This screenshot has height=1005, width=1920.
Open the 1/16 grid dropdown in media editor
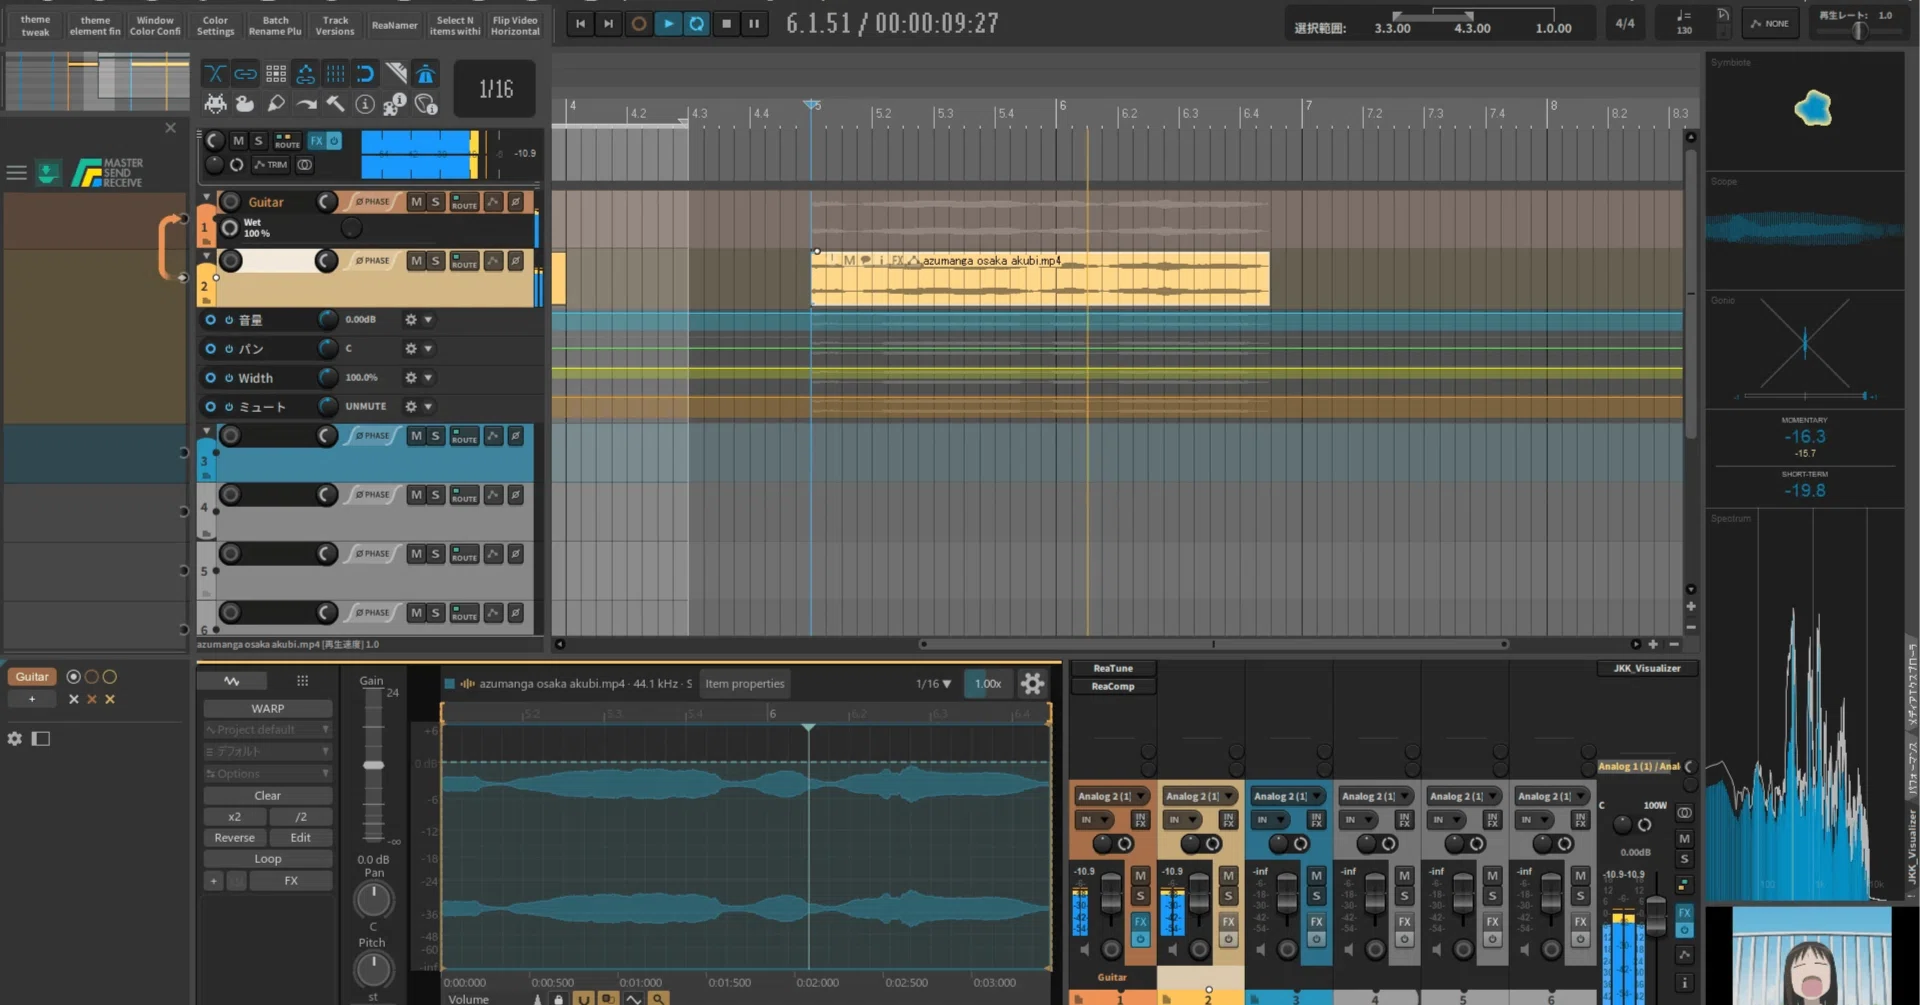click(933, 684)
